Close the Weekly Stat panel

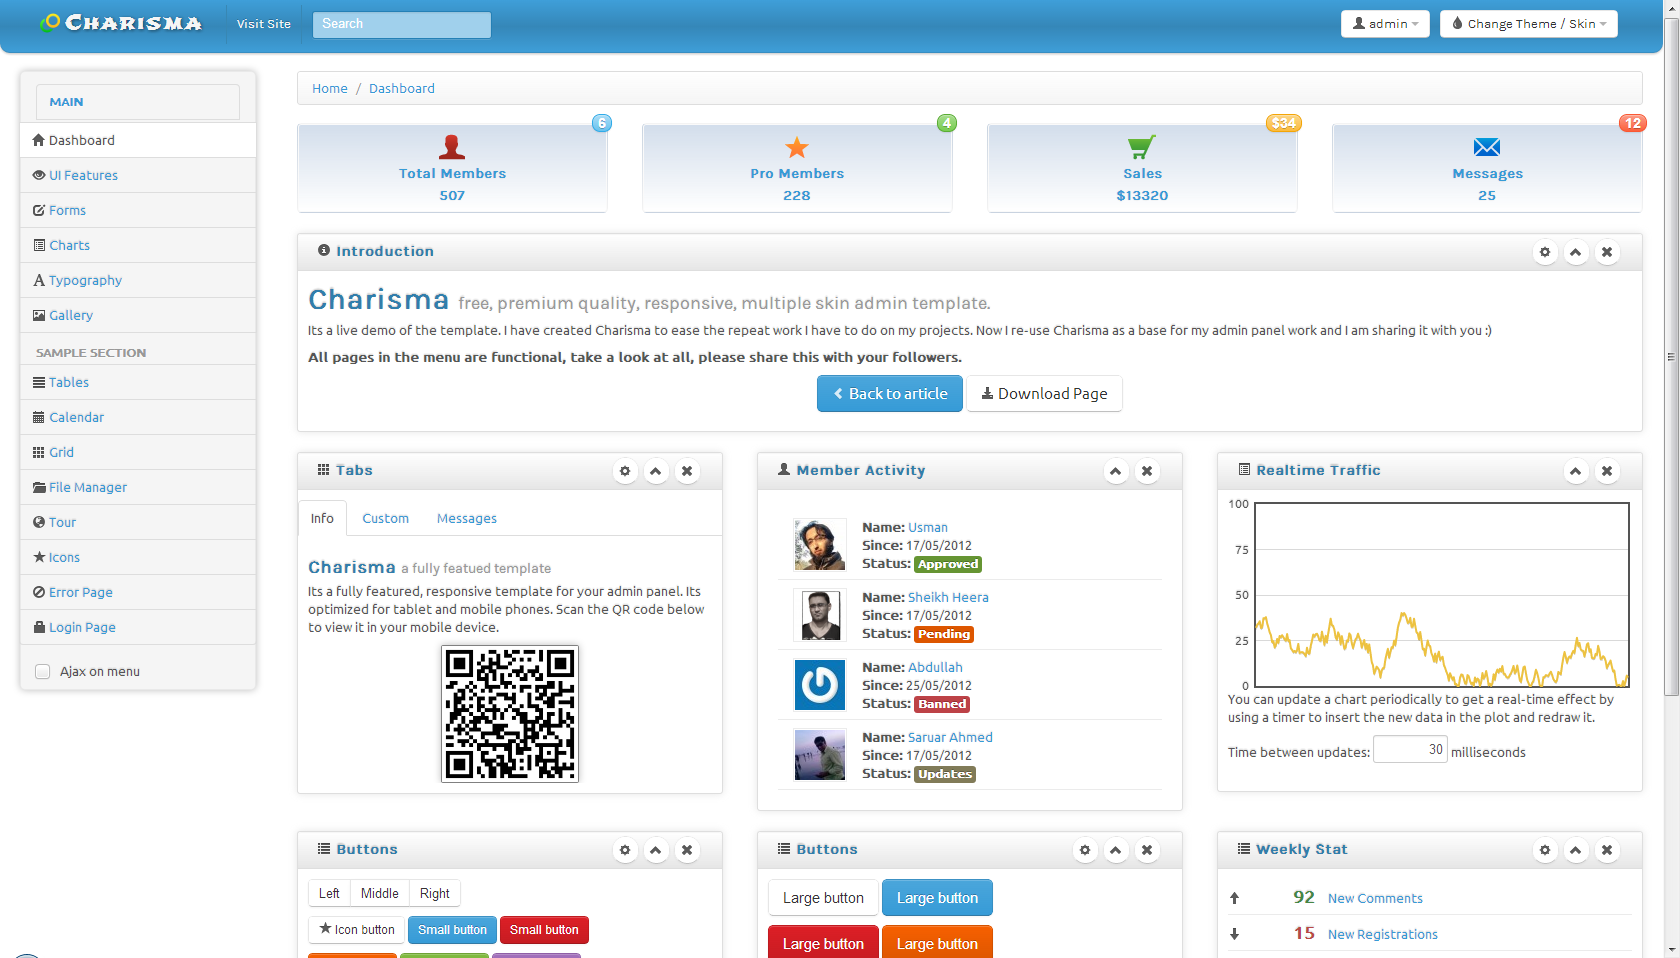pyautogui.click(x=1607, y=850)
